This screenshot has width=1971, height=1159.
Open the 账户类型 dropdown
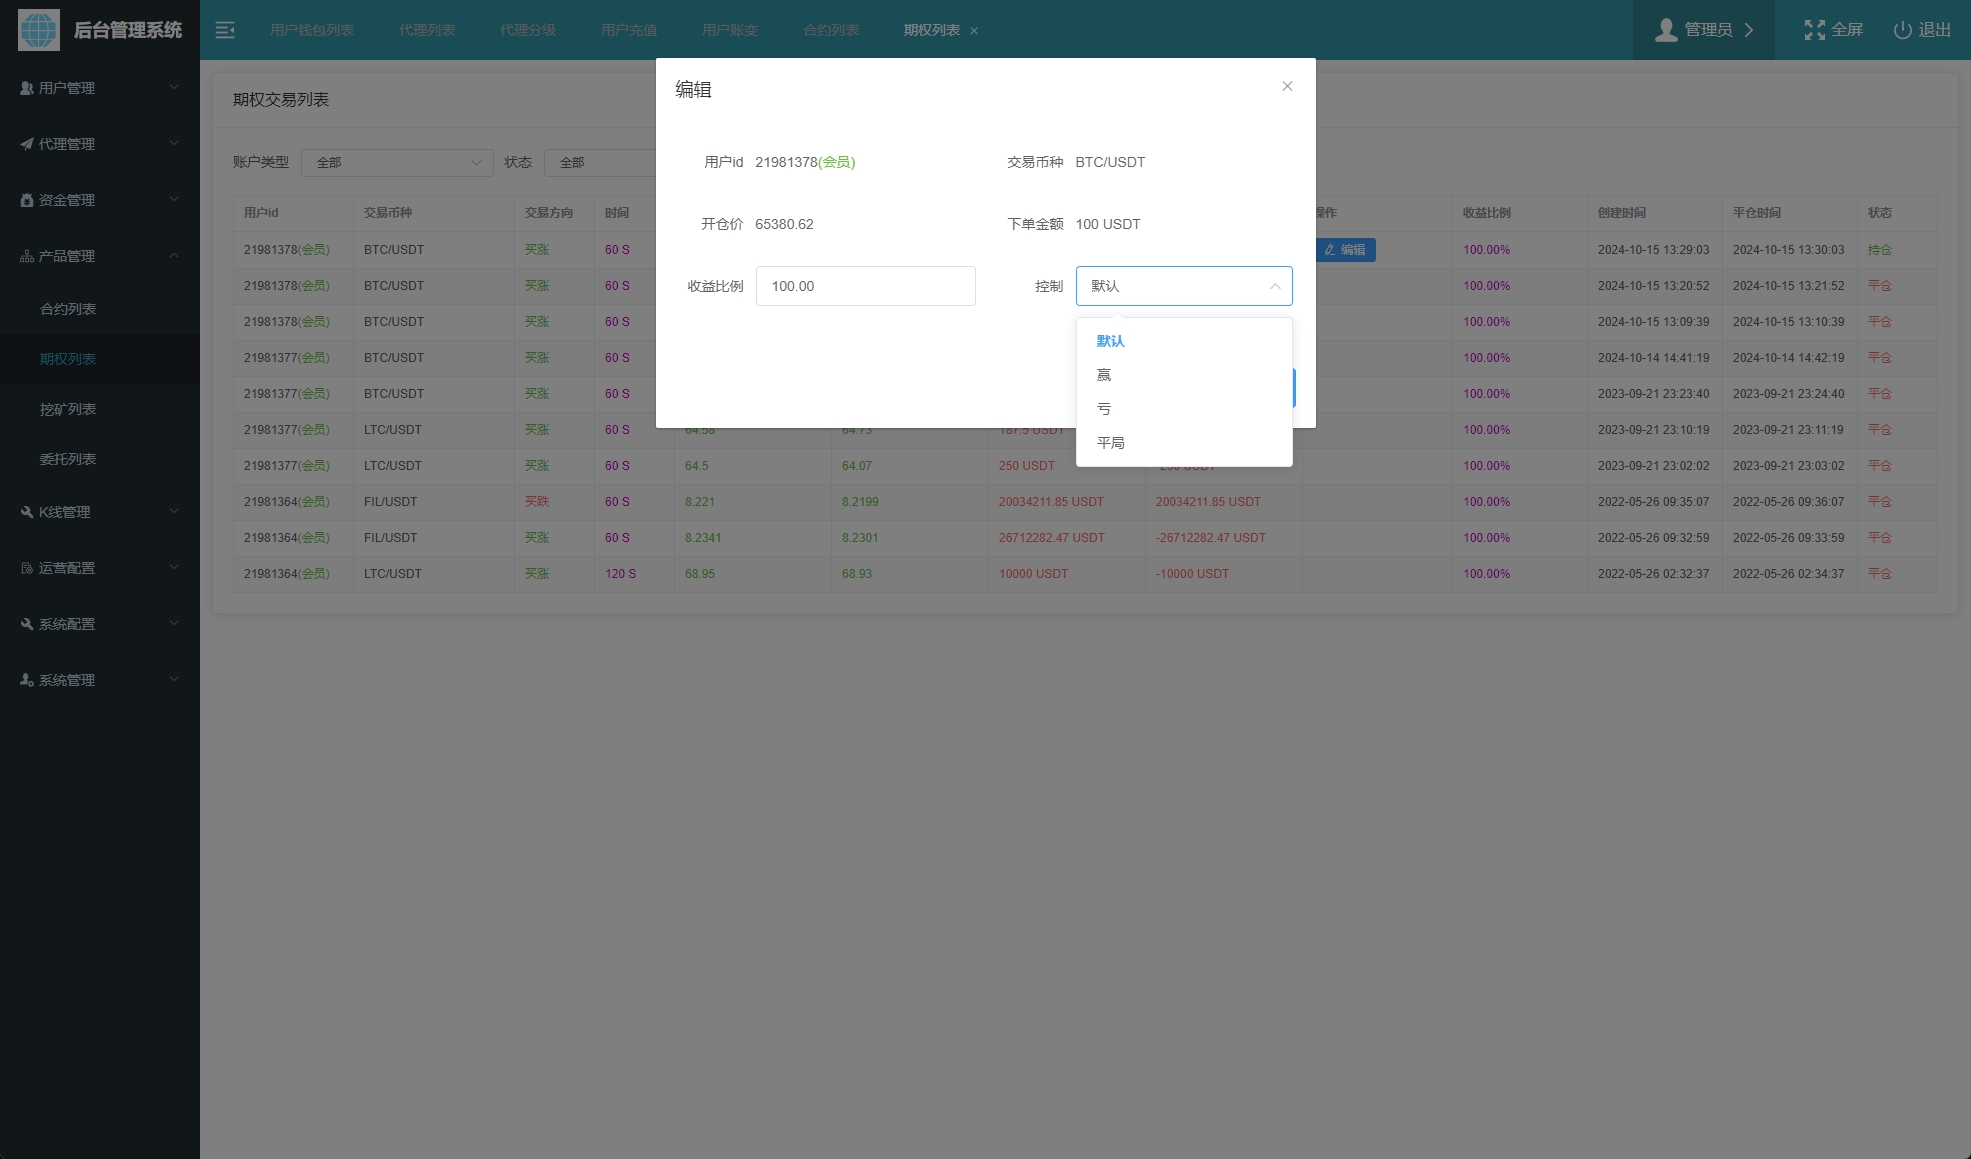(396, 162)
